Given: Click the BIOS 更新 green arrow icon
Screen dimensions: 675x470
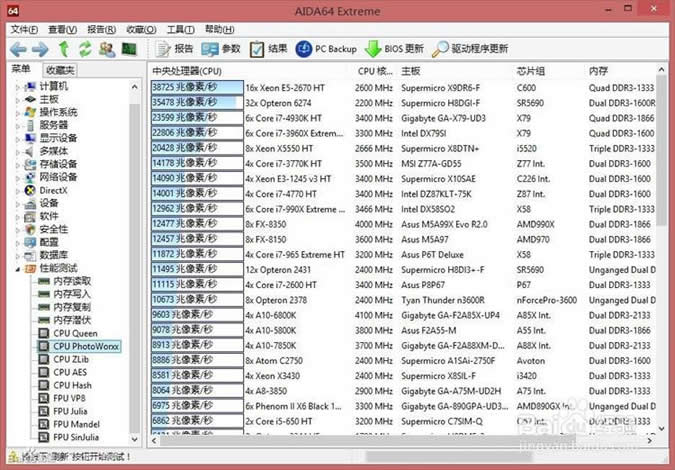Looking at the screenshot, I should point(373,49).
